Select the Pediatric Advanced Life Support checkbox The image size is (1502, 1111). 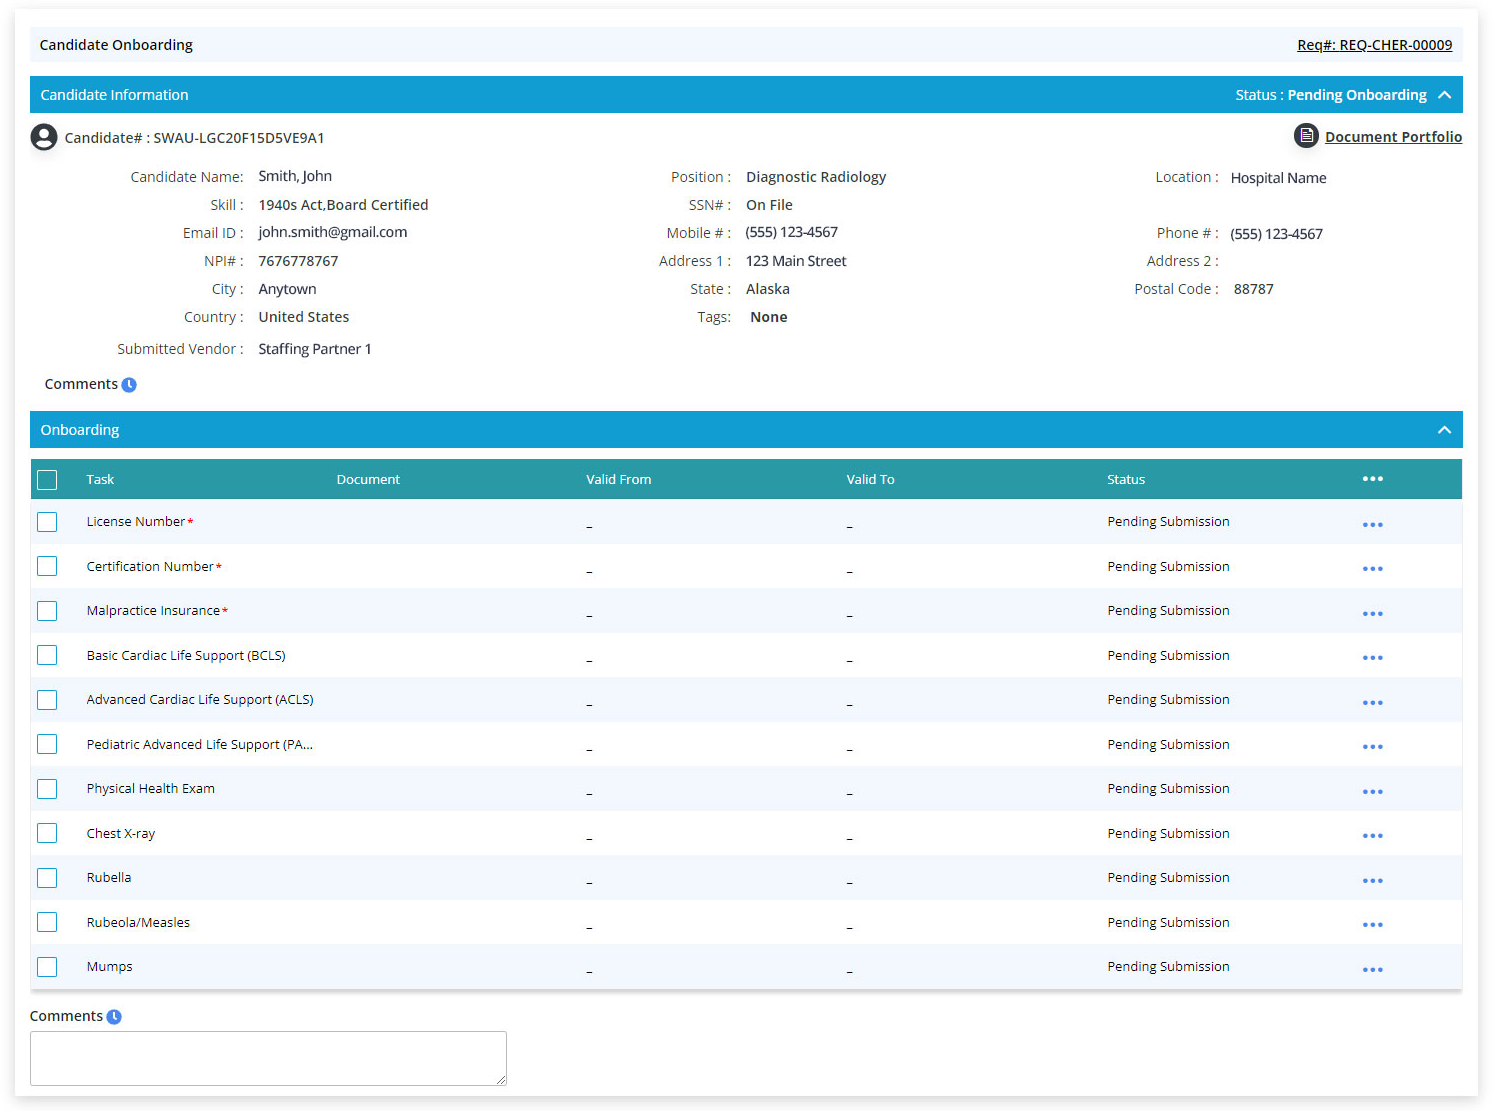click(47, 744)
